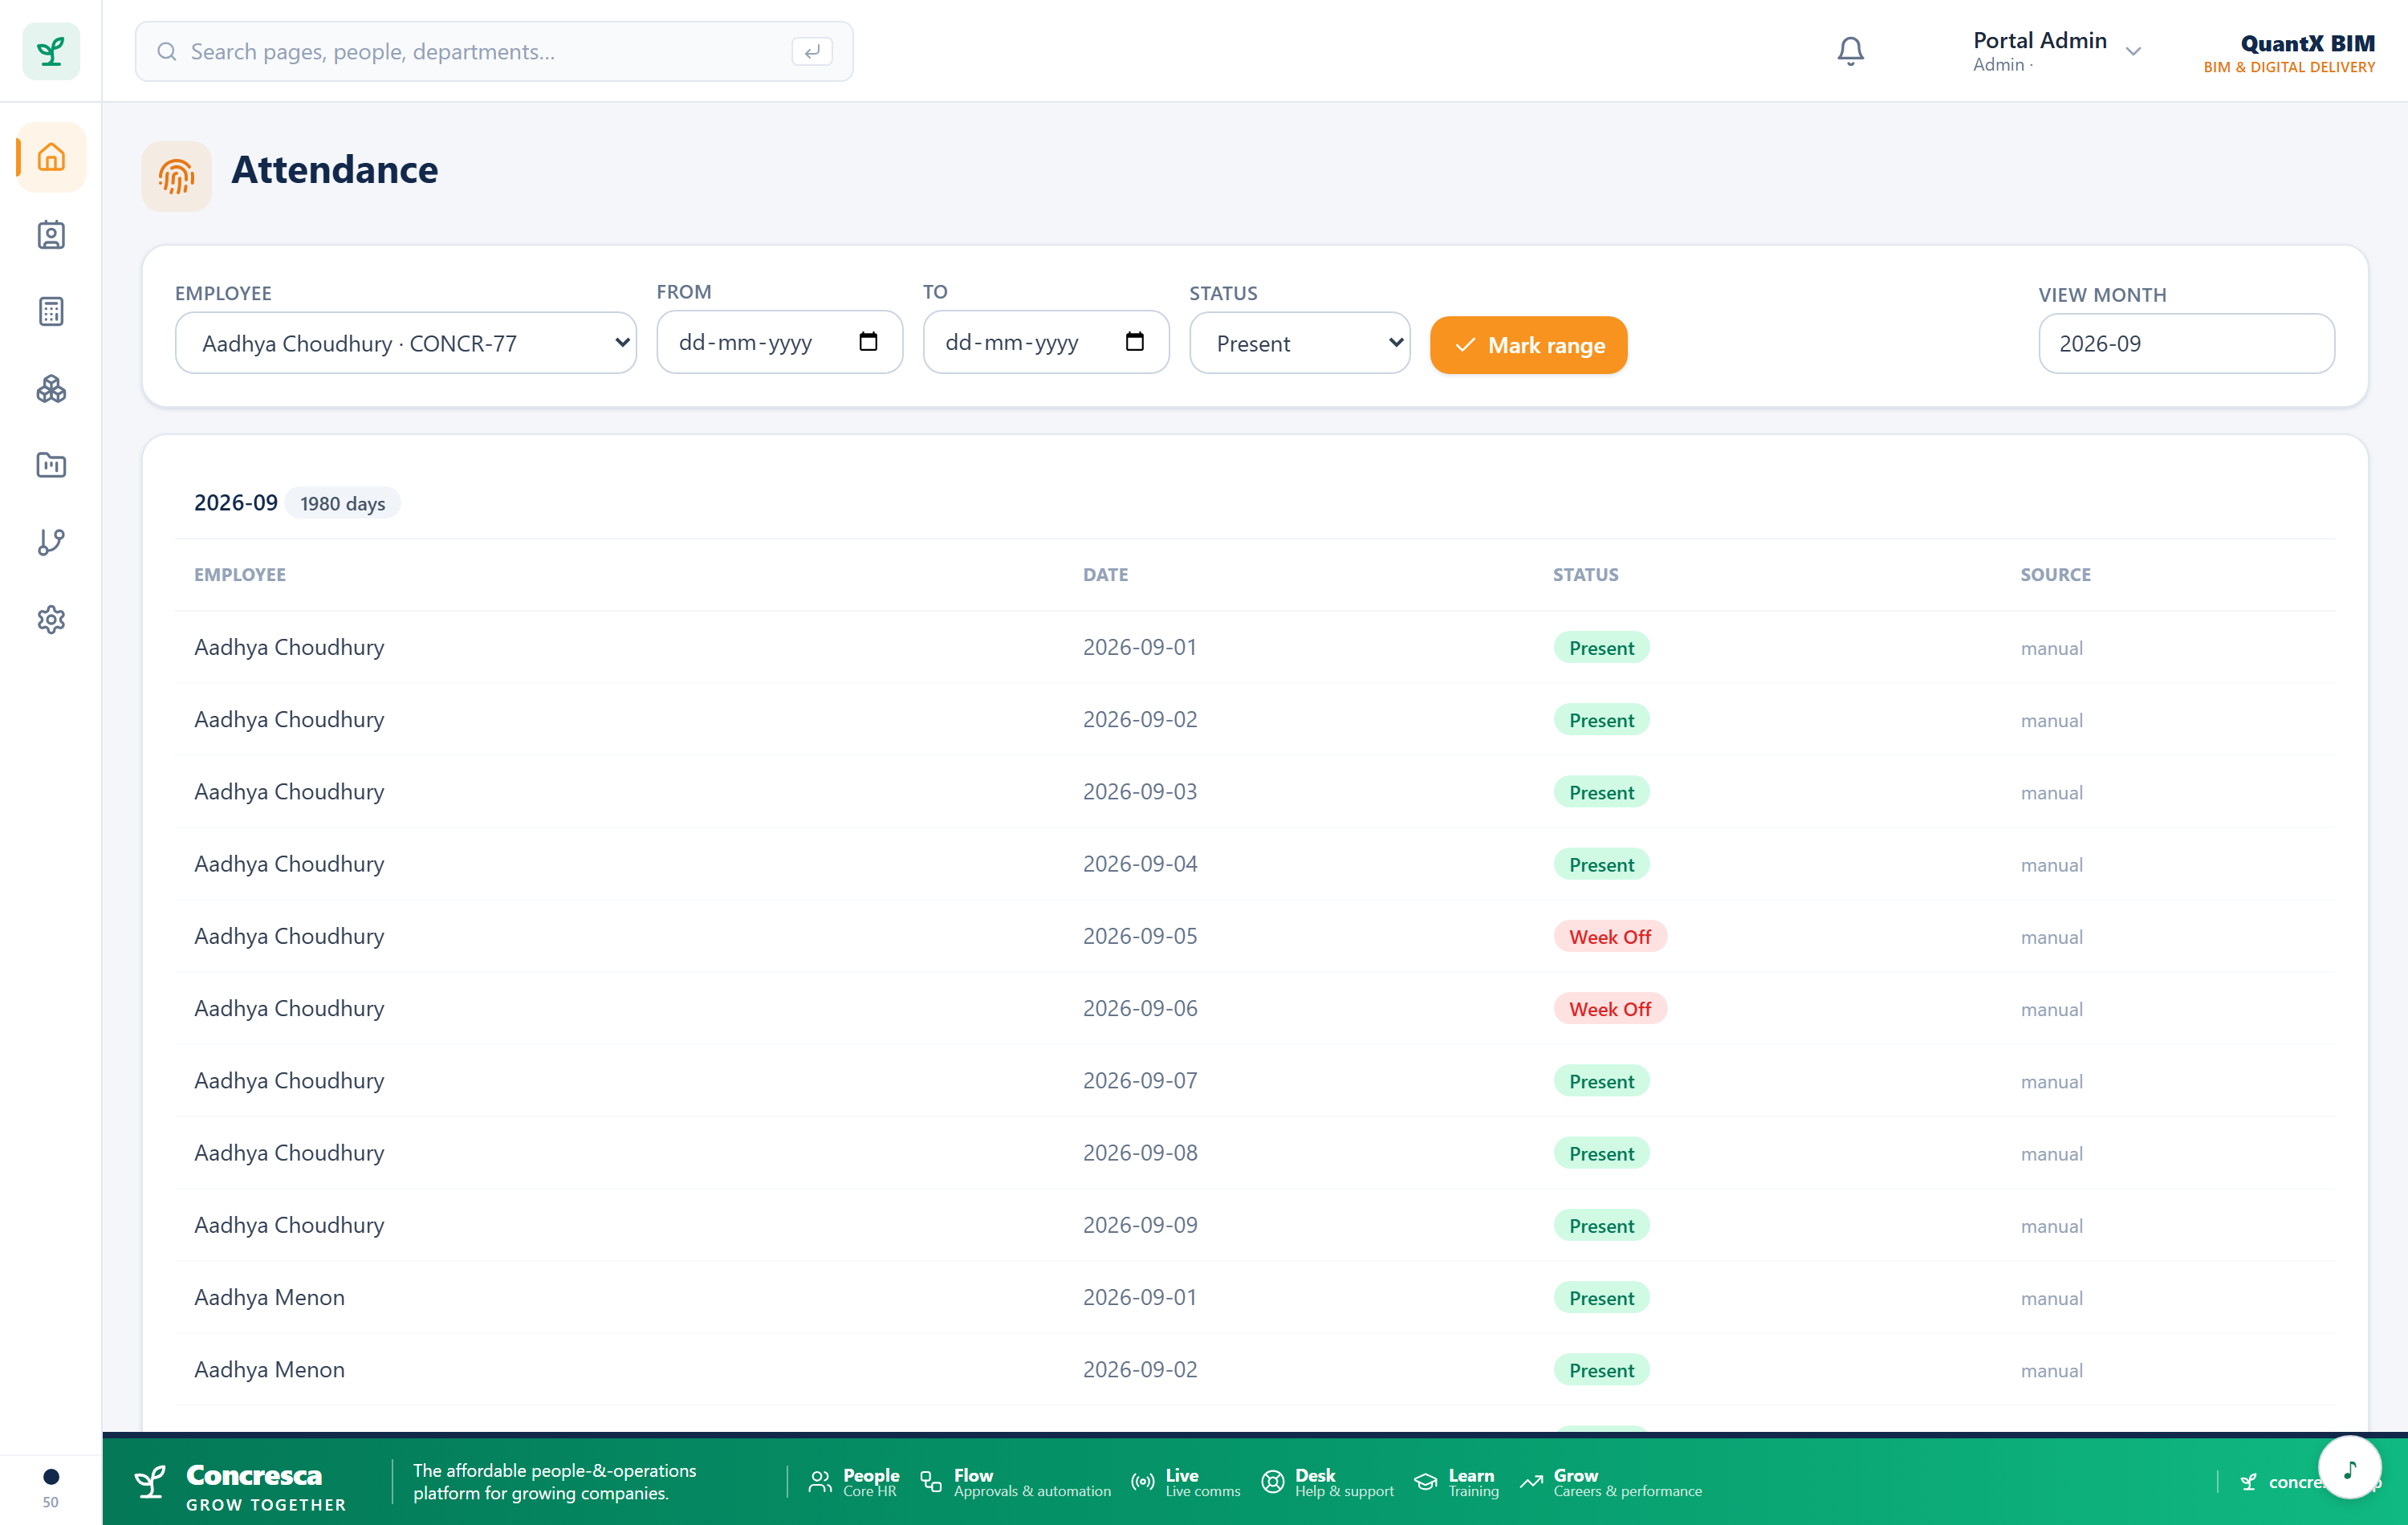Open the calculator sidebar icon
The height and width of the screenshot is (1525, 2408).
click(x=51, y=312)
